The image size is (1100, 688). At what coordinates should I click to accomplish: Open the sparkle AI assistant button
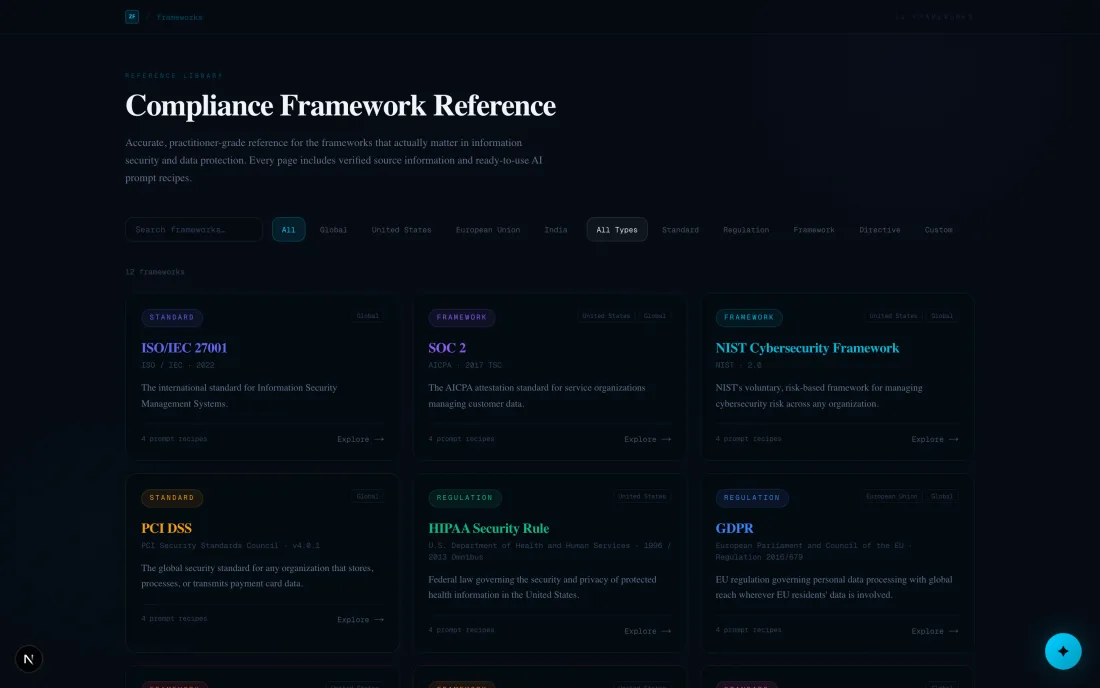point(1063,651)
